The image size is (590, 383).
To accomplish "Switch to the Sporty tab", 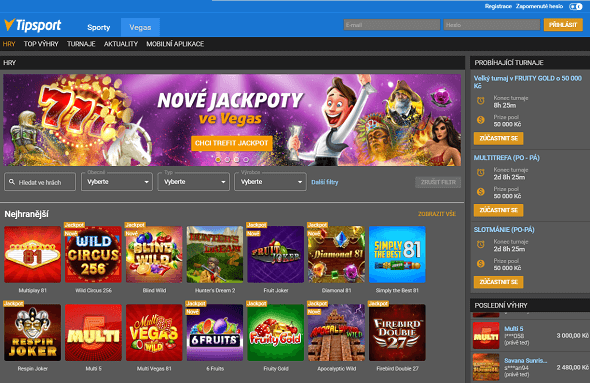I will pyautogui.click(x=99, y=27).
